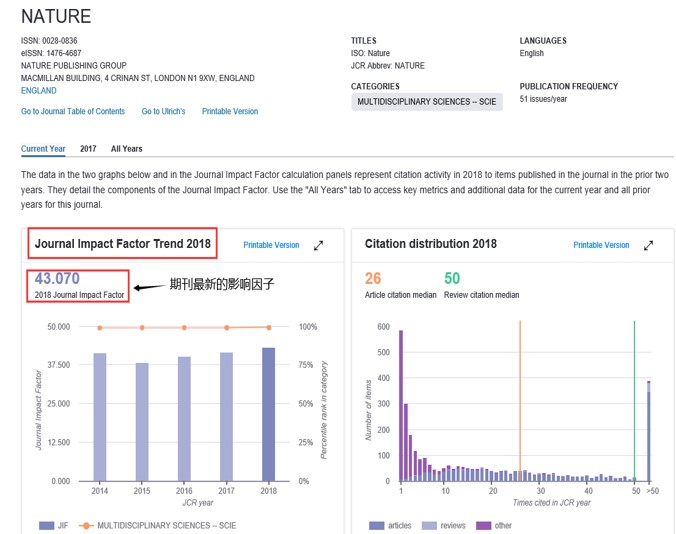Select the eISSN: 1476-4687 text

[51, 53]
